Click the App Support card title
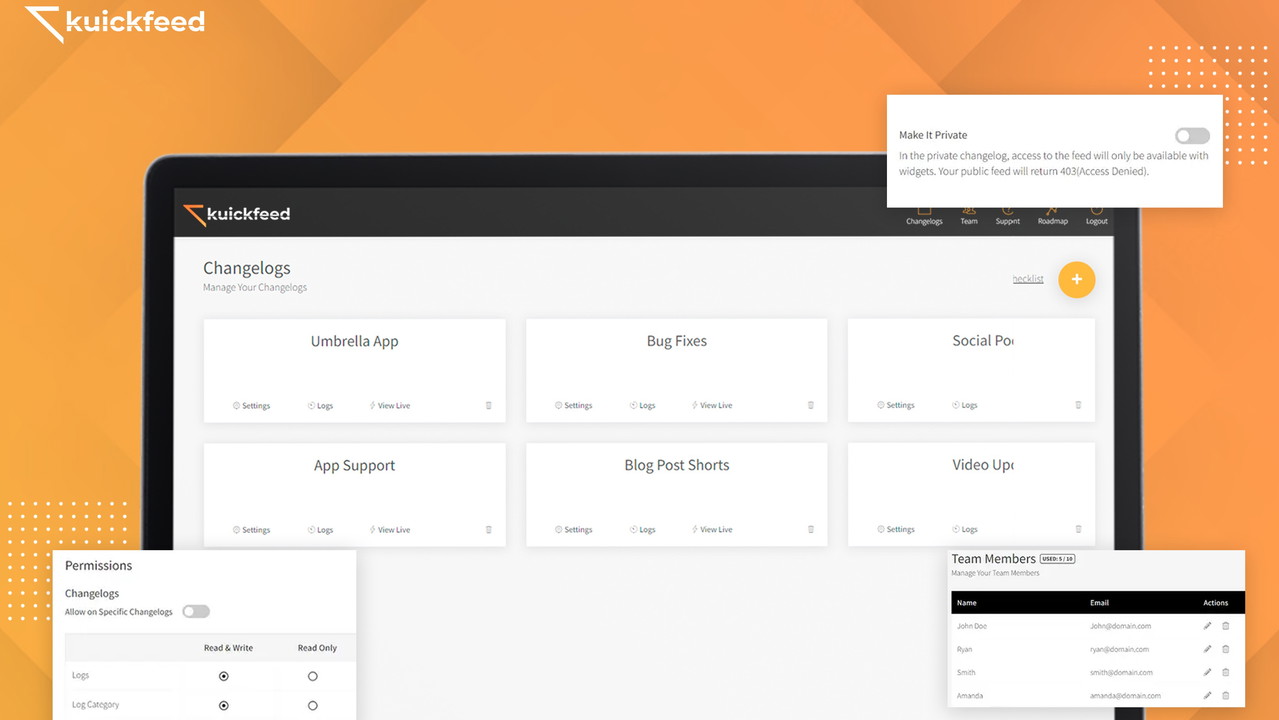Viewport: 1279px width, 720px height. [354, 465]
